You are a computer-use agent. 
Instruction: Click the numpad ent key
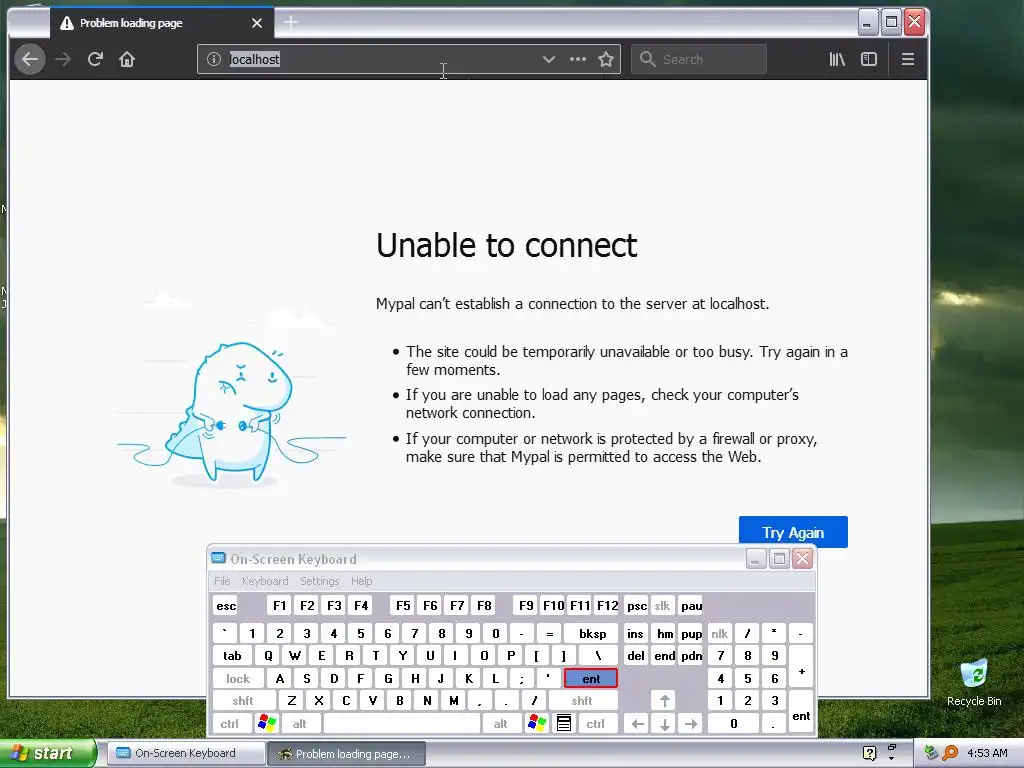tap(801, 712)
